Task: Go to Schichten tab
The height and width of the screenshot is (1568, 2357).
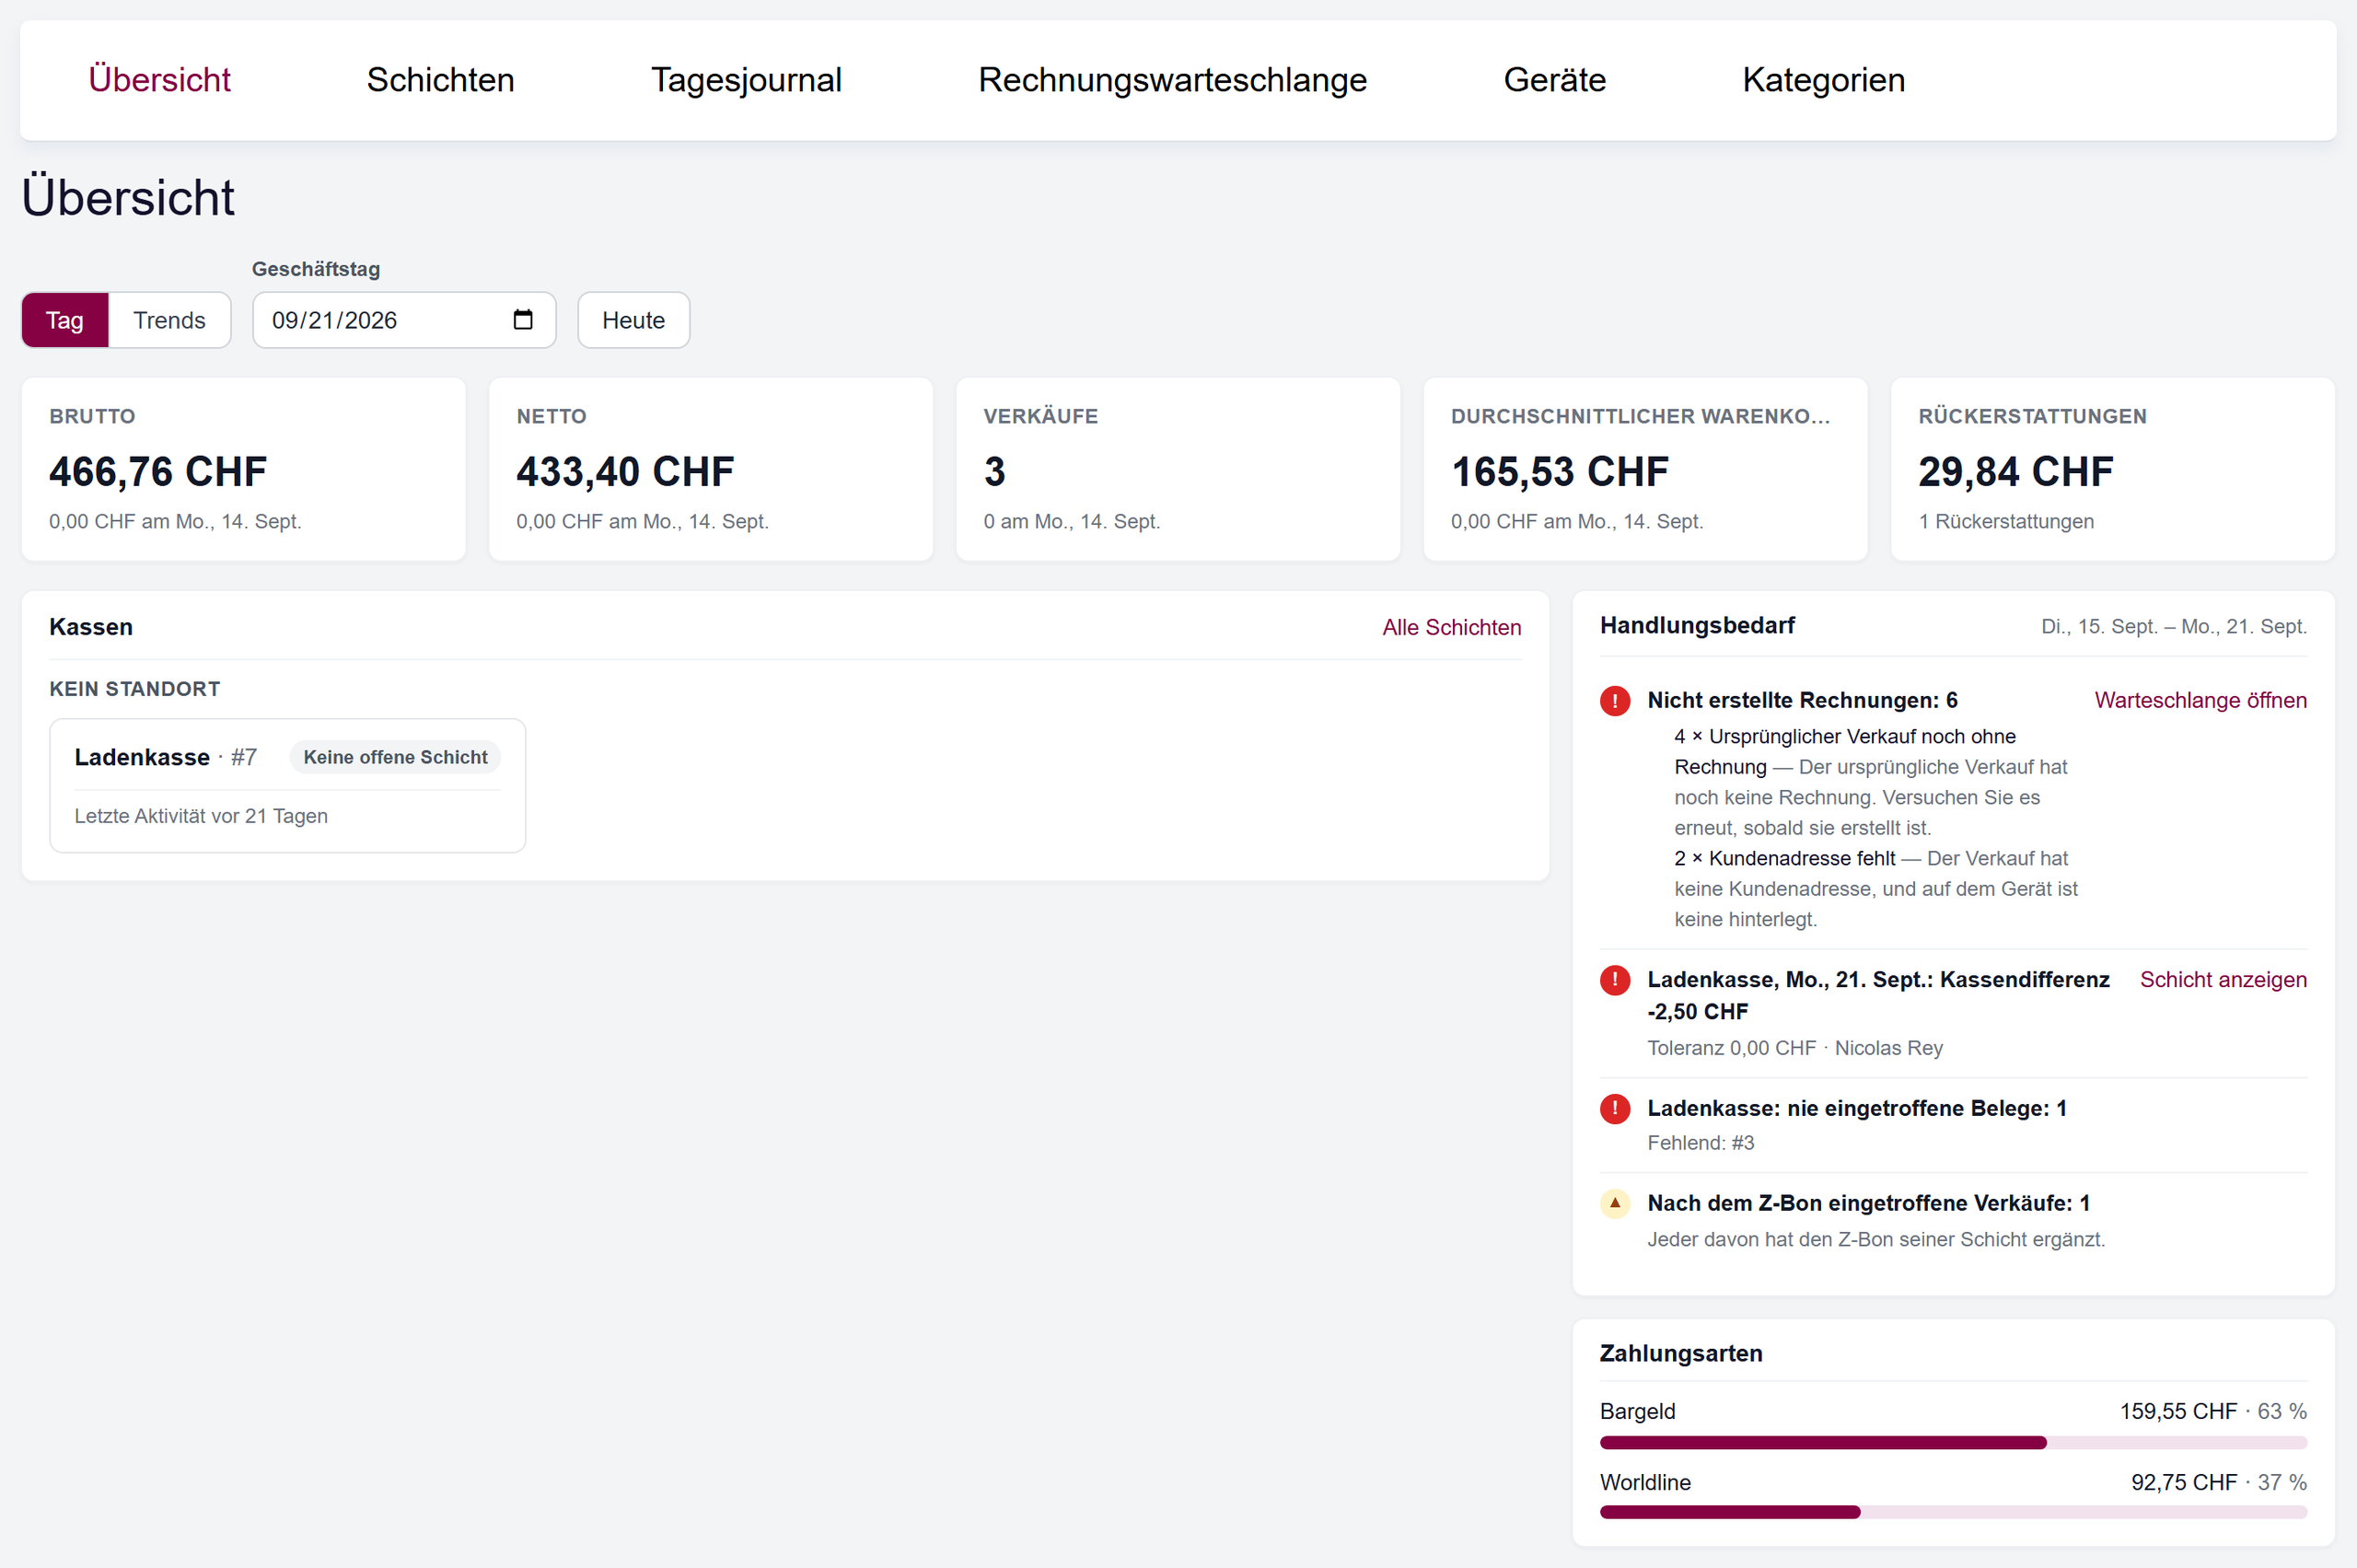Action: point(440,80)
